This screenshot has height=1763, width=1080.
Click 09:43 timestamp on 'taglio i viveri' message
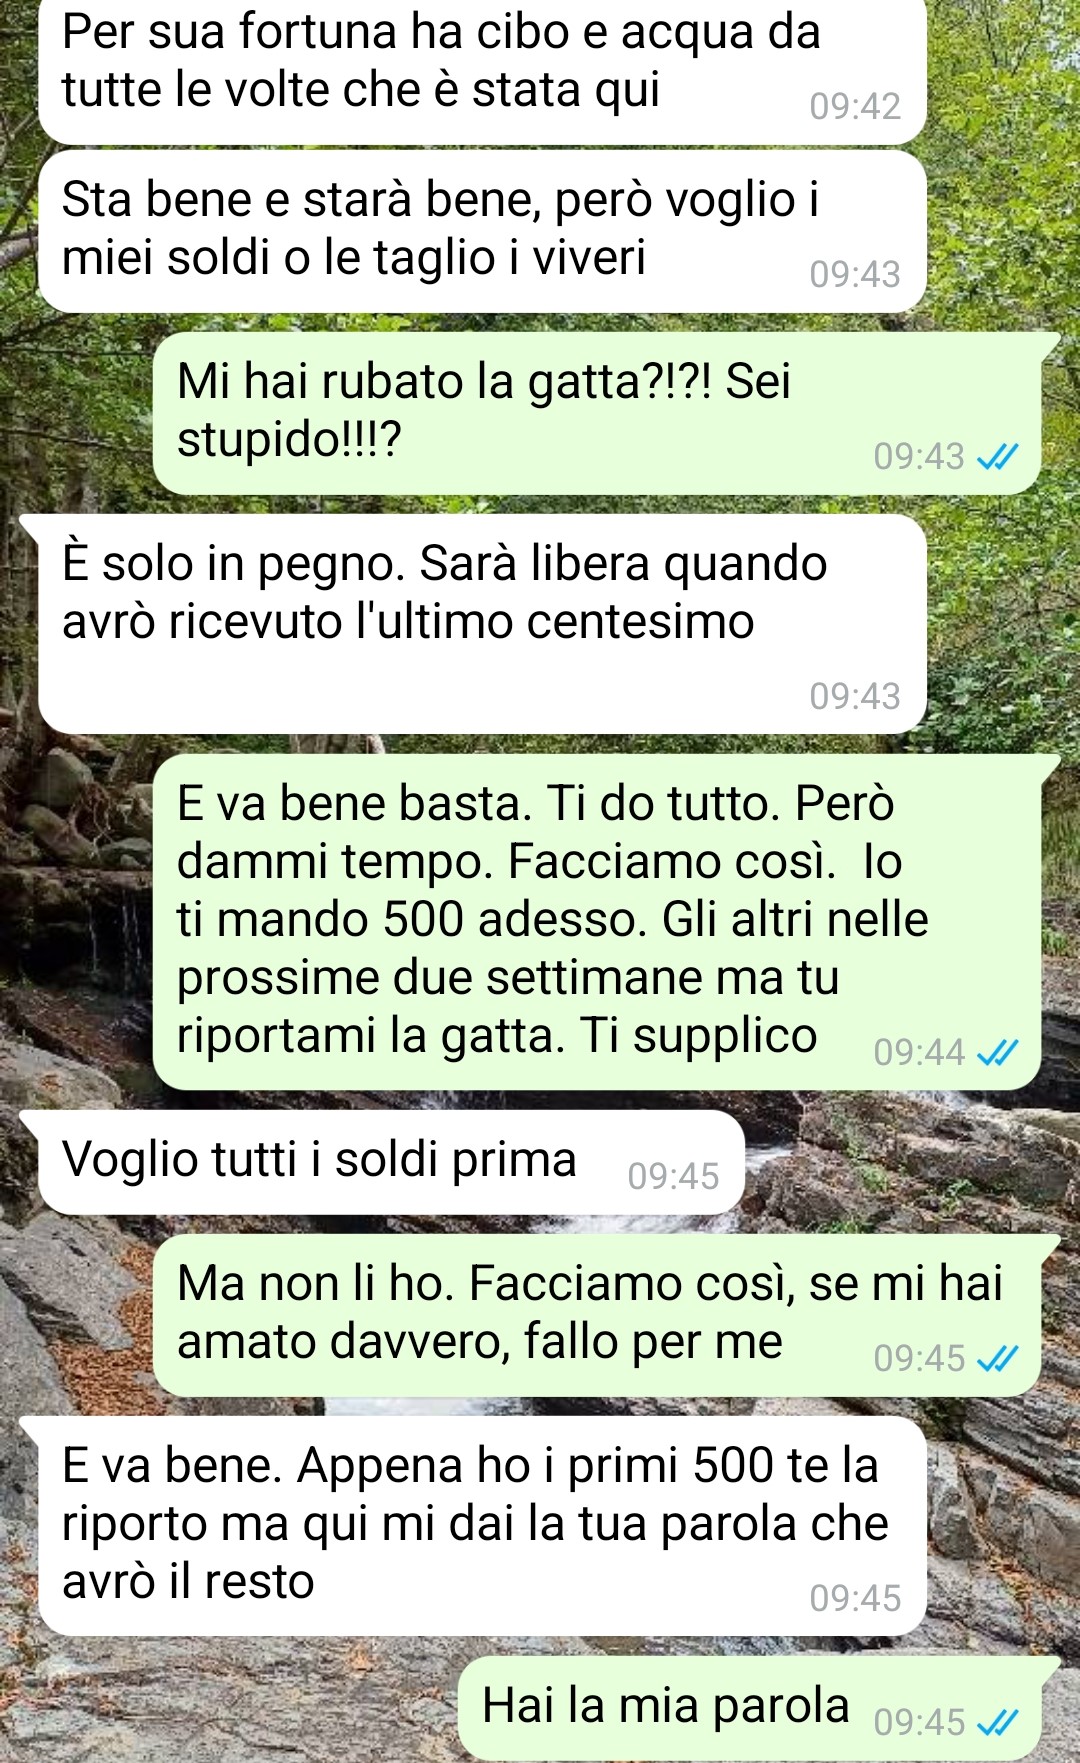tap(855, 274)
